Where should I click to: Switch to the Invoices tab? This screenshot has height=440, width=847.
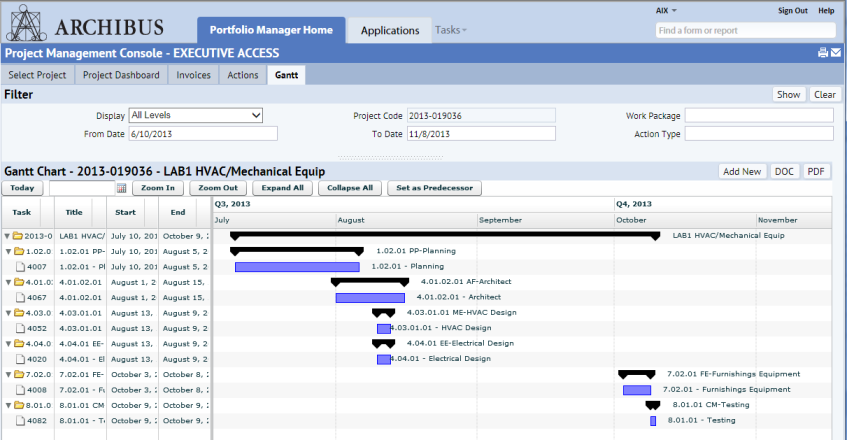pyautogui.click(x=193, y=75)
